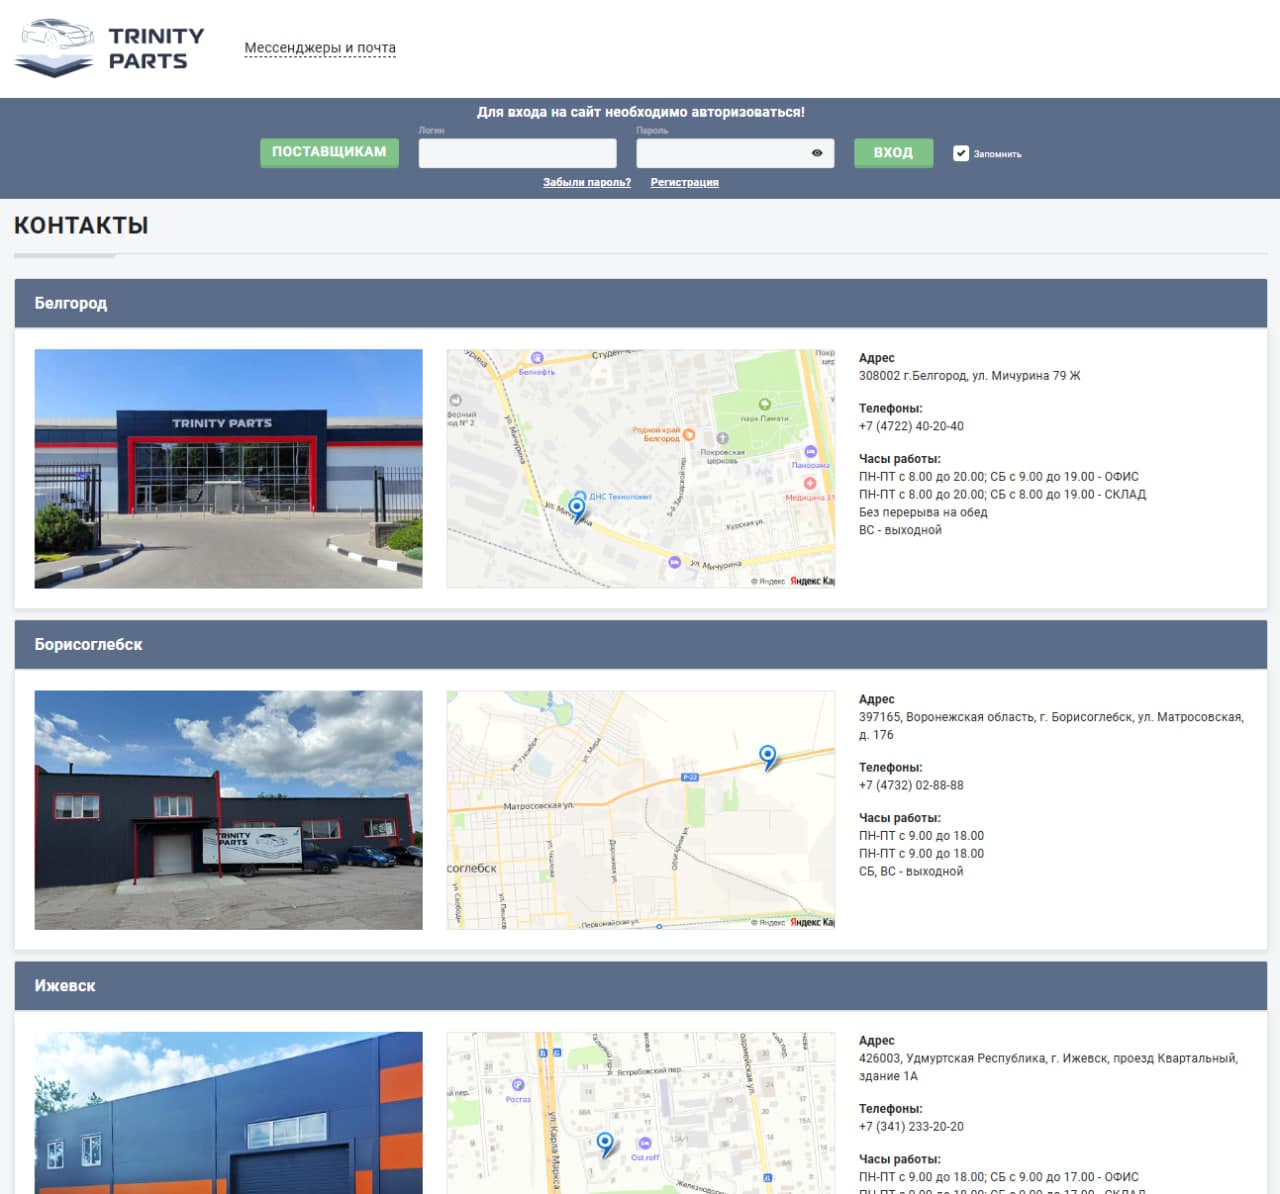This screenshot has width=1280, height=1194.
Task: Click the Росгаз fuel icon on Izhevsk map
Action: coord(518,1085)
